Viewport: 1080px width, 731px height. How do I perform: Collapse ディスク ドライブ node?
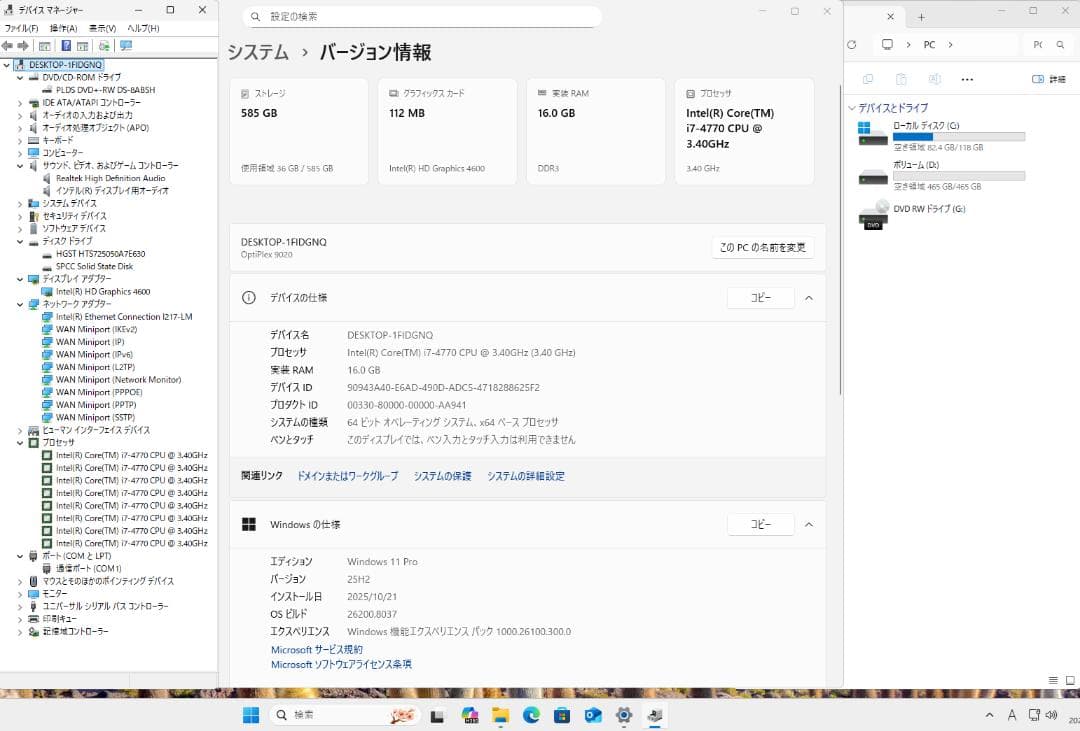20,241
